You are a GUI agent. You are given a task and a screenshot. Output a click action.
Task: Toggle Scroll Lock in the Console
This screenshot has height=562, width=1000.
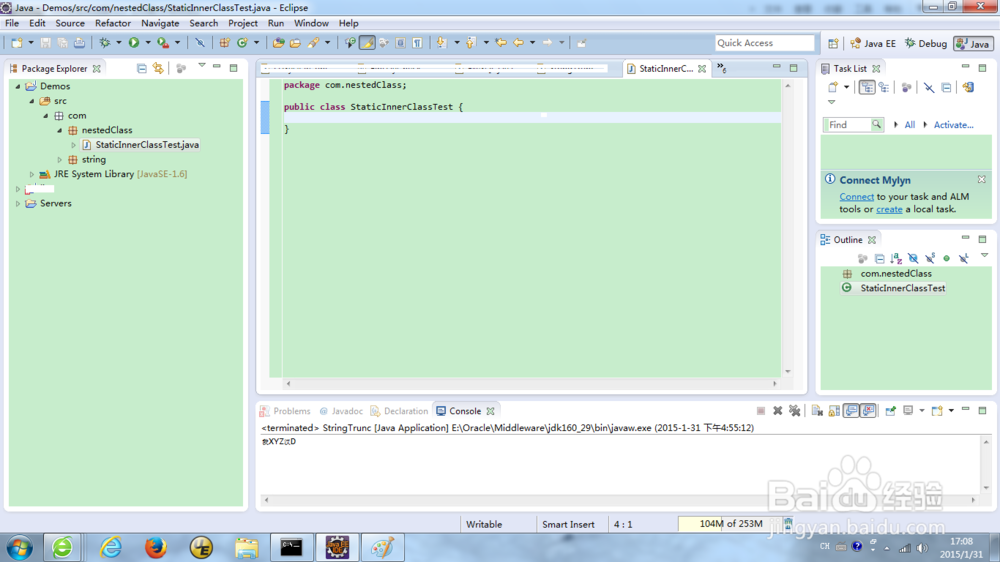point(834,411)
